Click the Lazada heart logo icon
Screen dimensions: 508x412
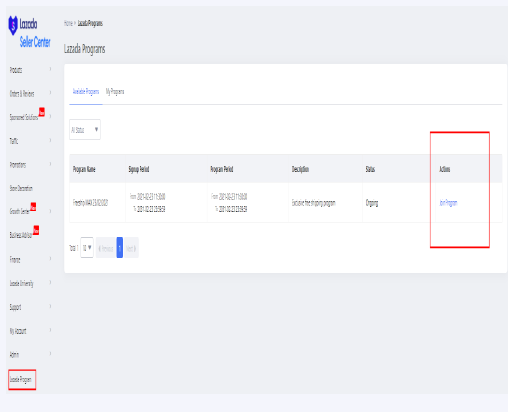pyautogui.click(x=13, y=25)
